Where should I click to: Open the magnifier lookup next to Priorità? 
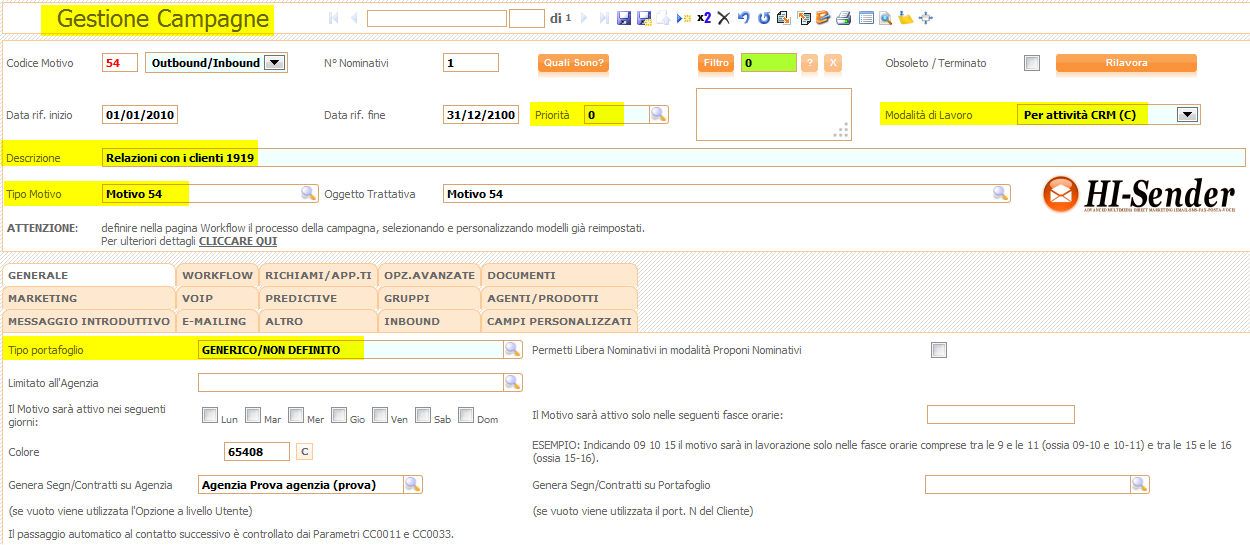pos(658,115)
